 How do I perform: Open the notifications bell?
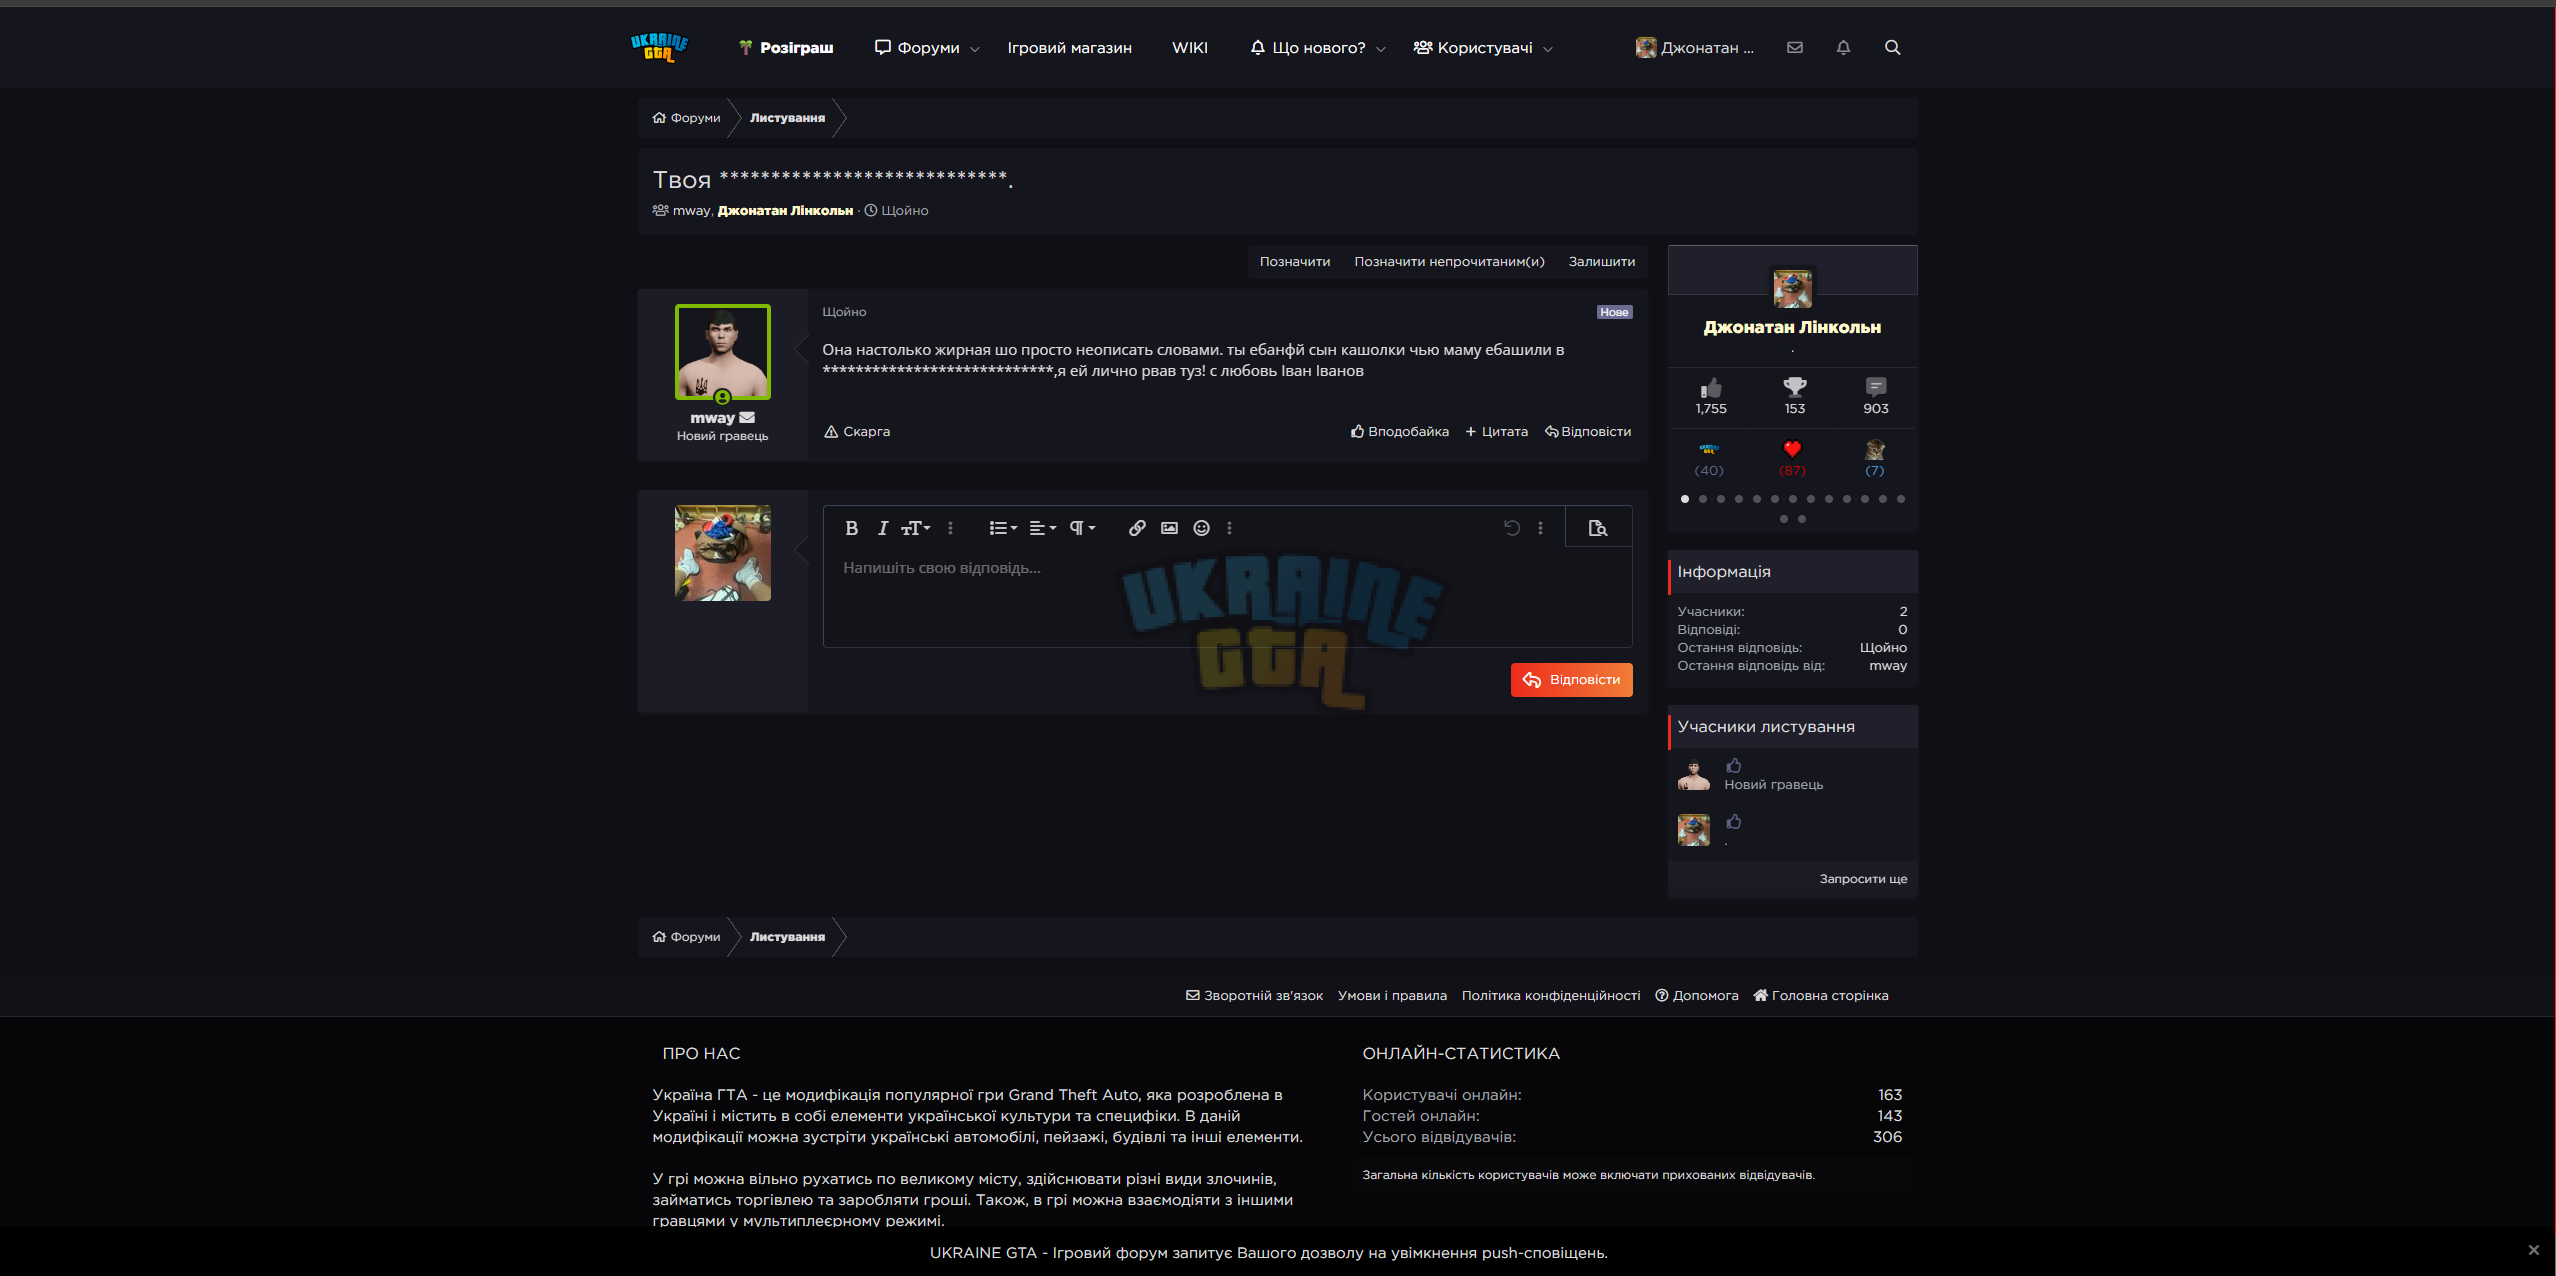pyautogui.click(x=1843, y=47)
